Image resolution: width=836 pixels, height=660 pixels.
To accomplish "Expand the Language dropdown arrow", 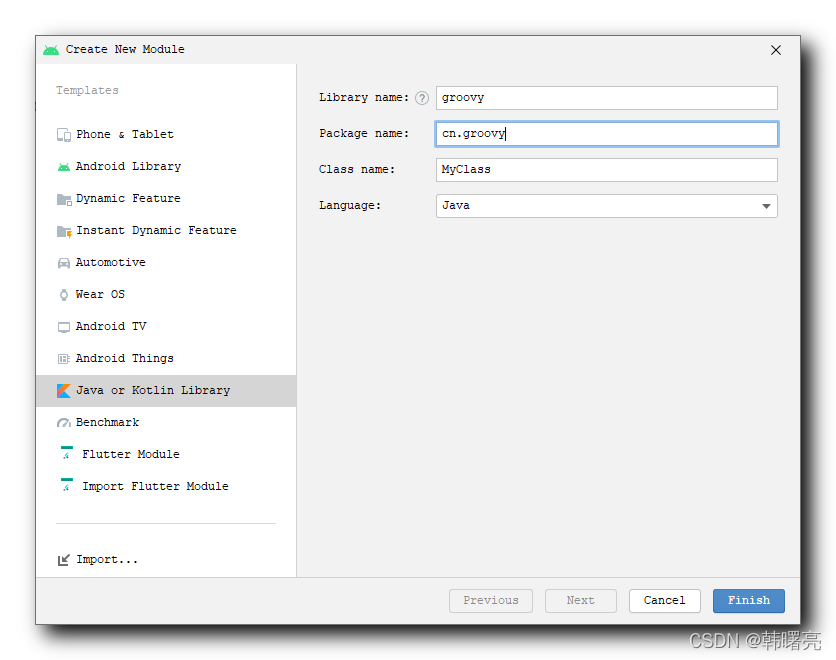I will [x=766, y=206].
